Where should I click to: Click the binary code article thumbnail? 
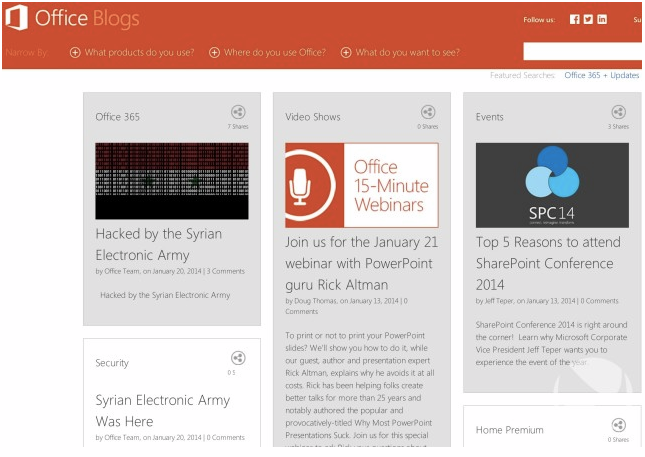171,180
